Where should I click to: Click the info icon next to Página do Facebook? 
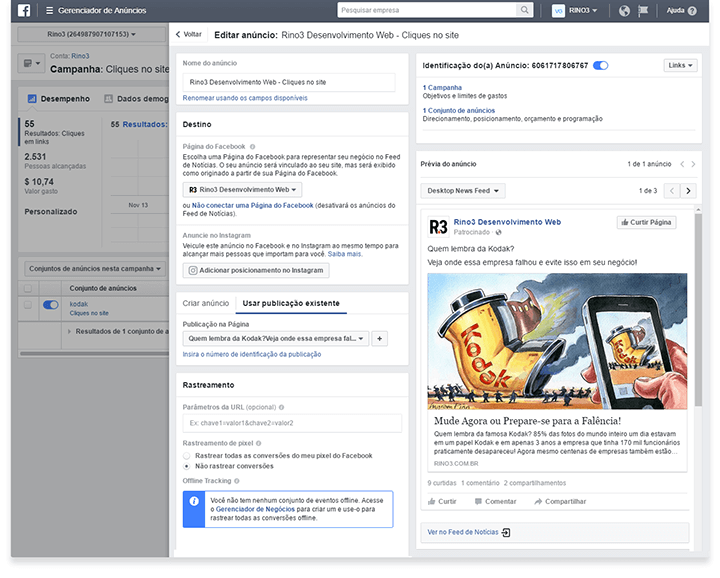click(252, 147)
